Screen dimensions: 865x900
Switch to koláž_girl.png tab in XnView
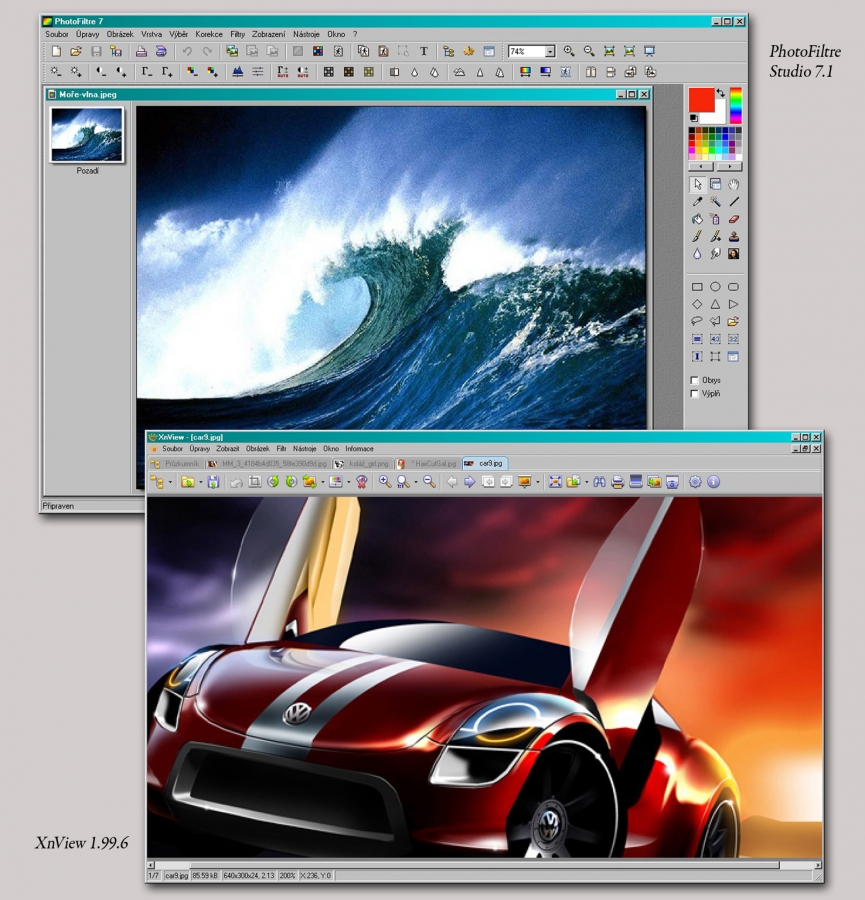tap(363, 464)
